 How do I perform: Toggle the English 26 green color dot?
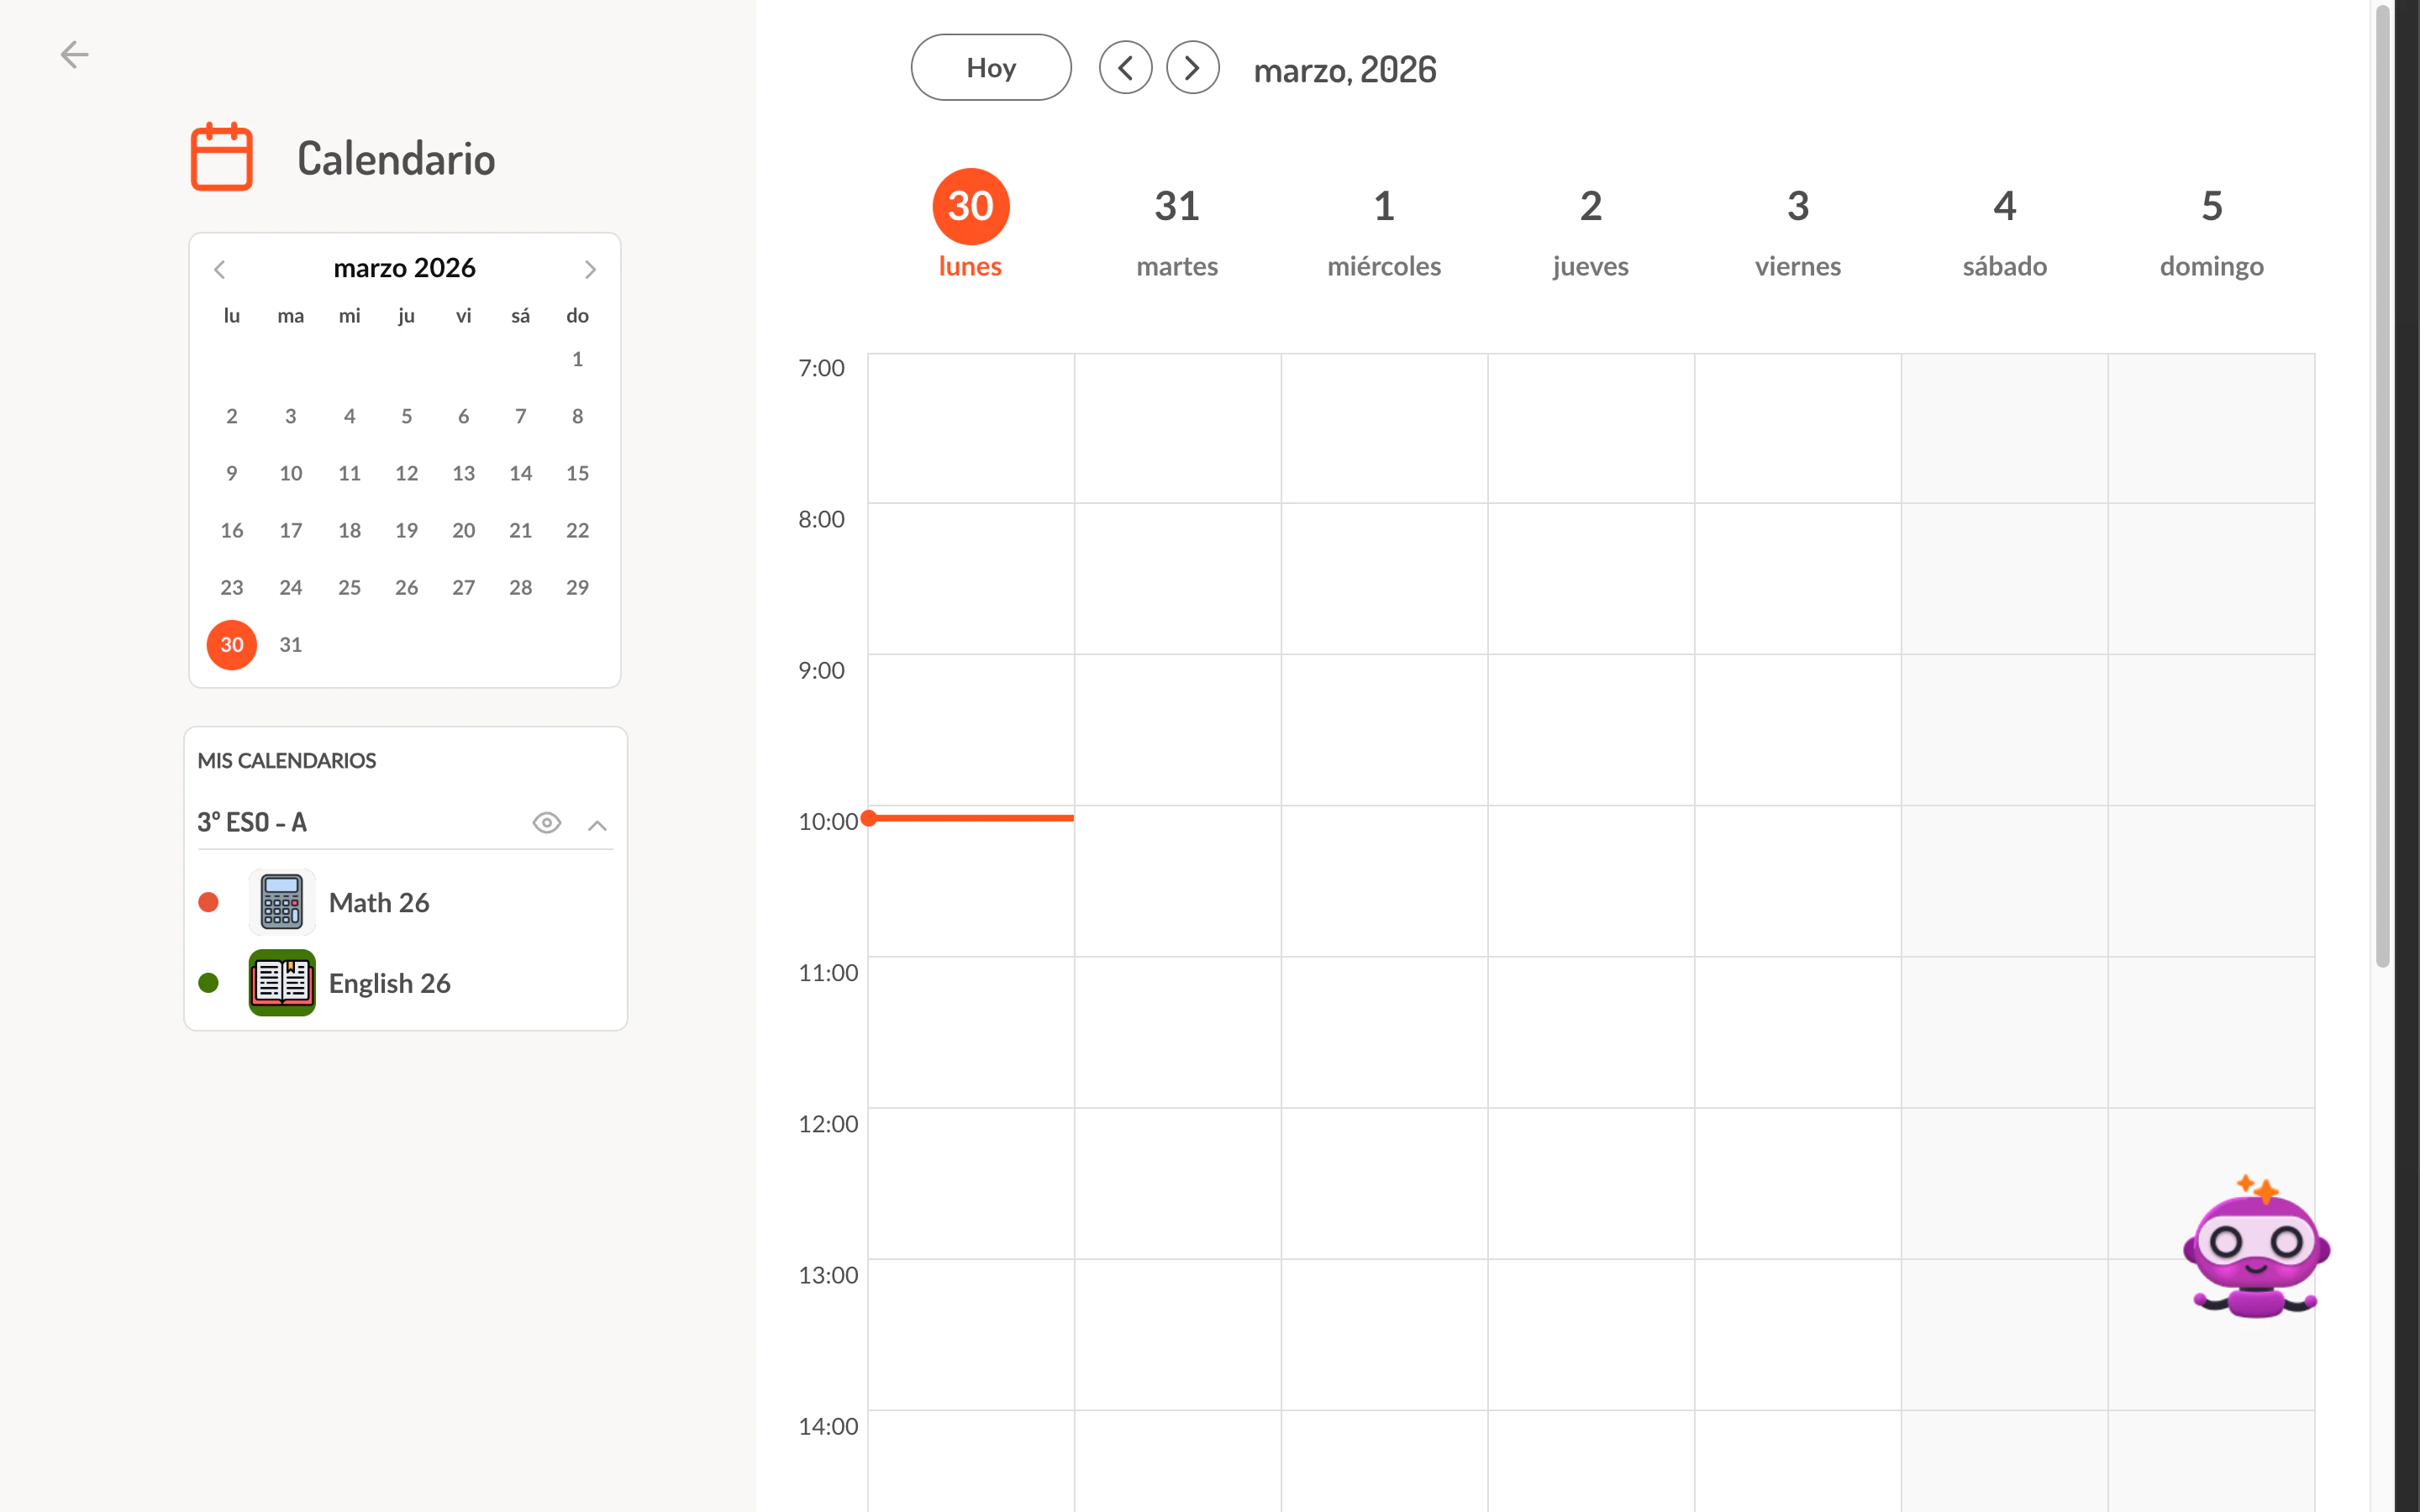[209, 983]
